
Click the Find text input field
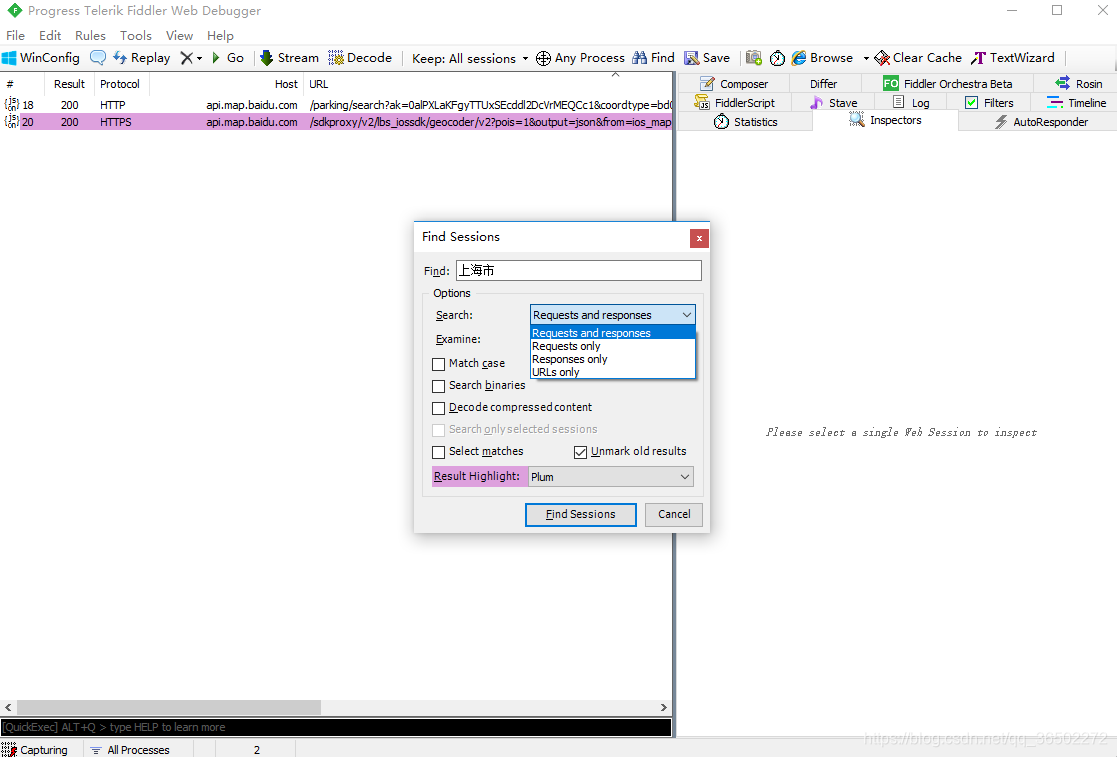[578, 271]
